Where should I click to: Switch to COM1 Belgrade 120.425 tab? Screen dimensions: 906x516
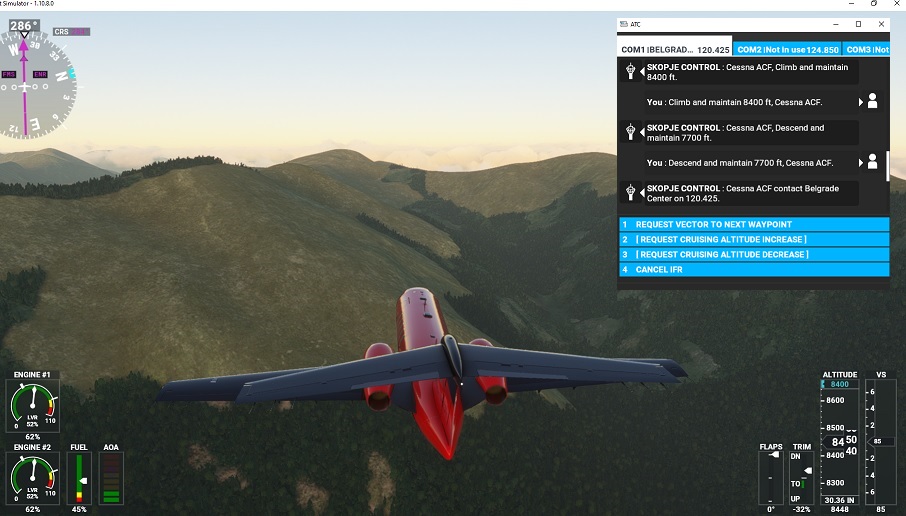675,49
